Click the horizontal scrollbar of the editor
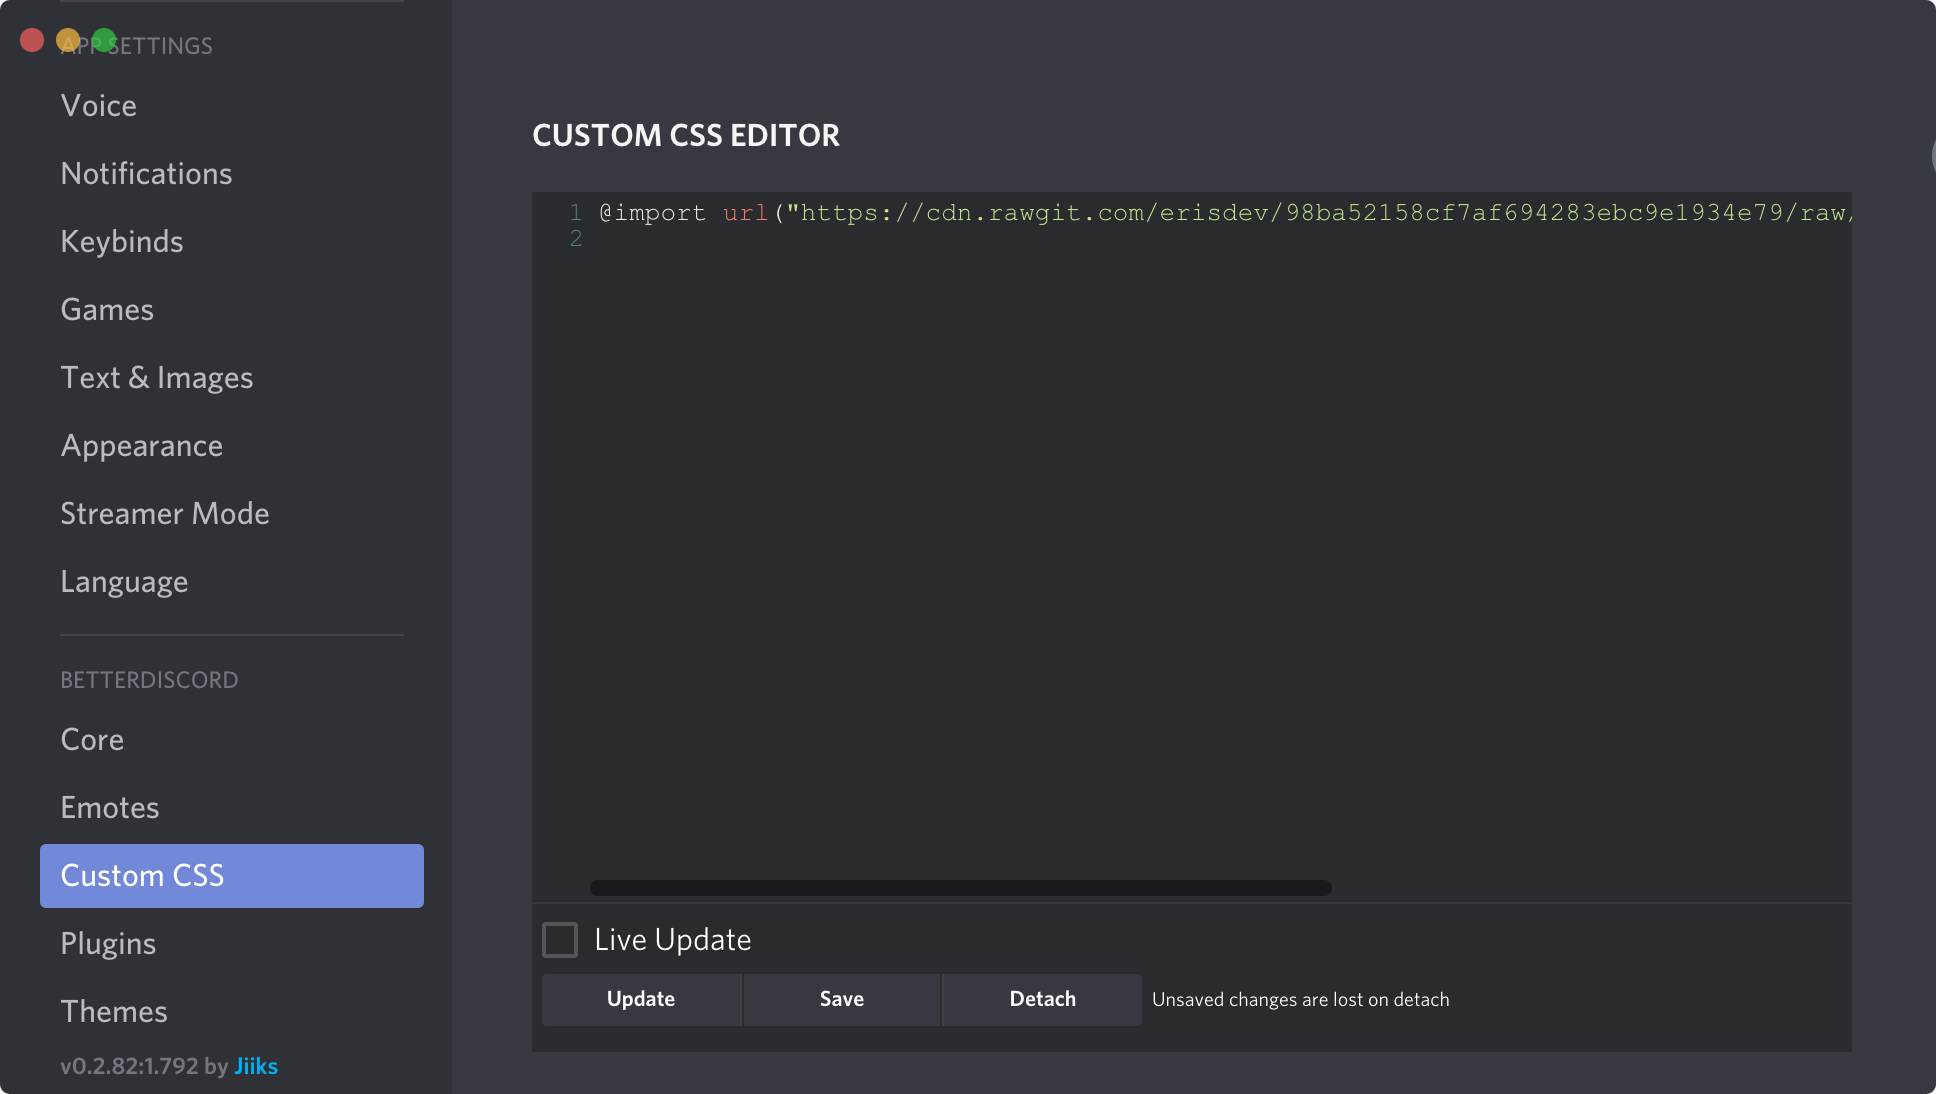Image resolution: width=1936 pixels, height=1094 pixels. [x=960, y=888]
